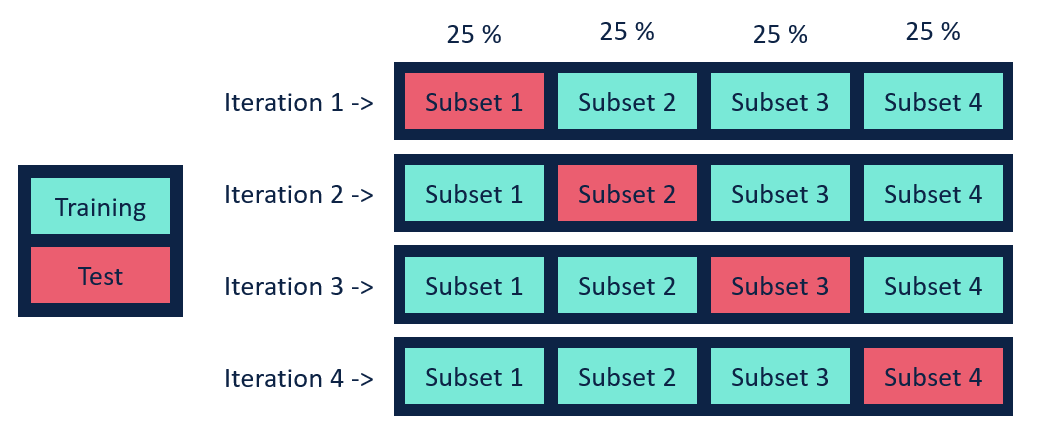Select the red Subset 4 in Iteration 4

click(933, 376)
